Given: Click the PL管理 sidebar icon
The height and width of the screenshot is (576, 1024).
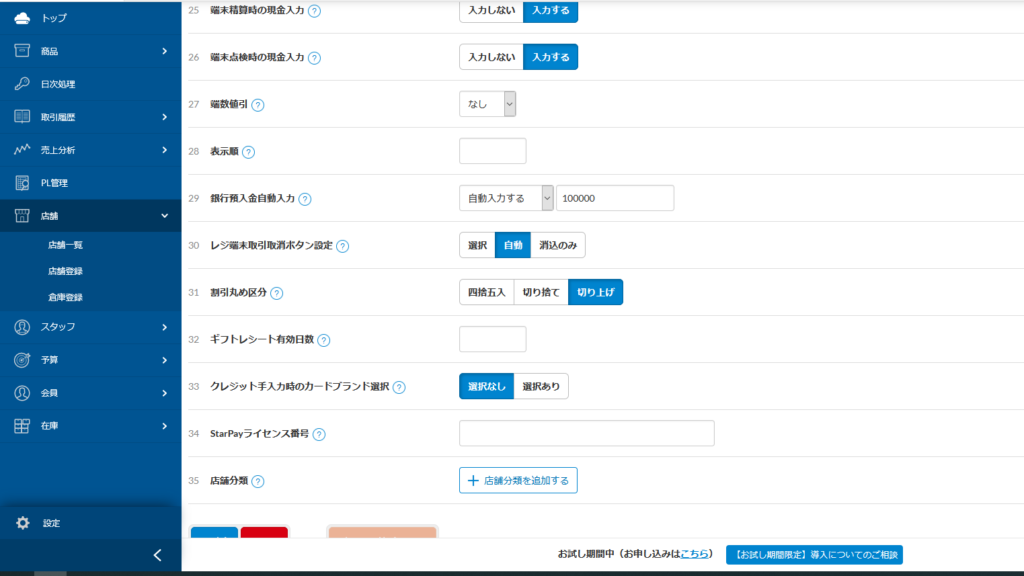Looking at the screenshot, I should [x=22, y=183].
